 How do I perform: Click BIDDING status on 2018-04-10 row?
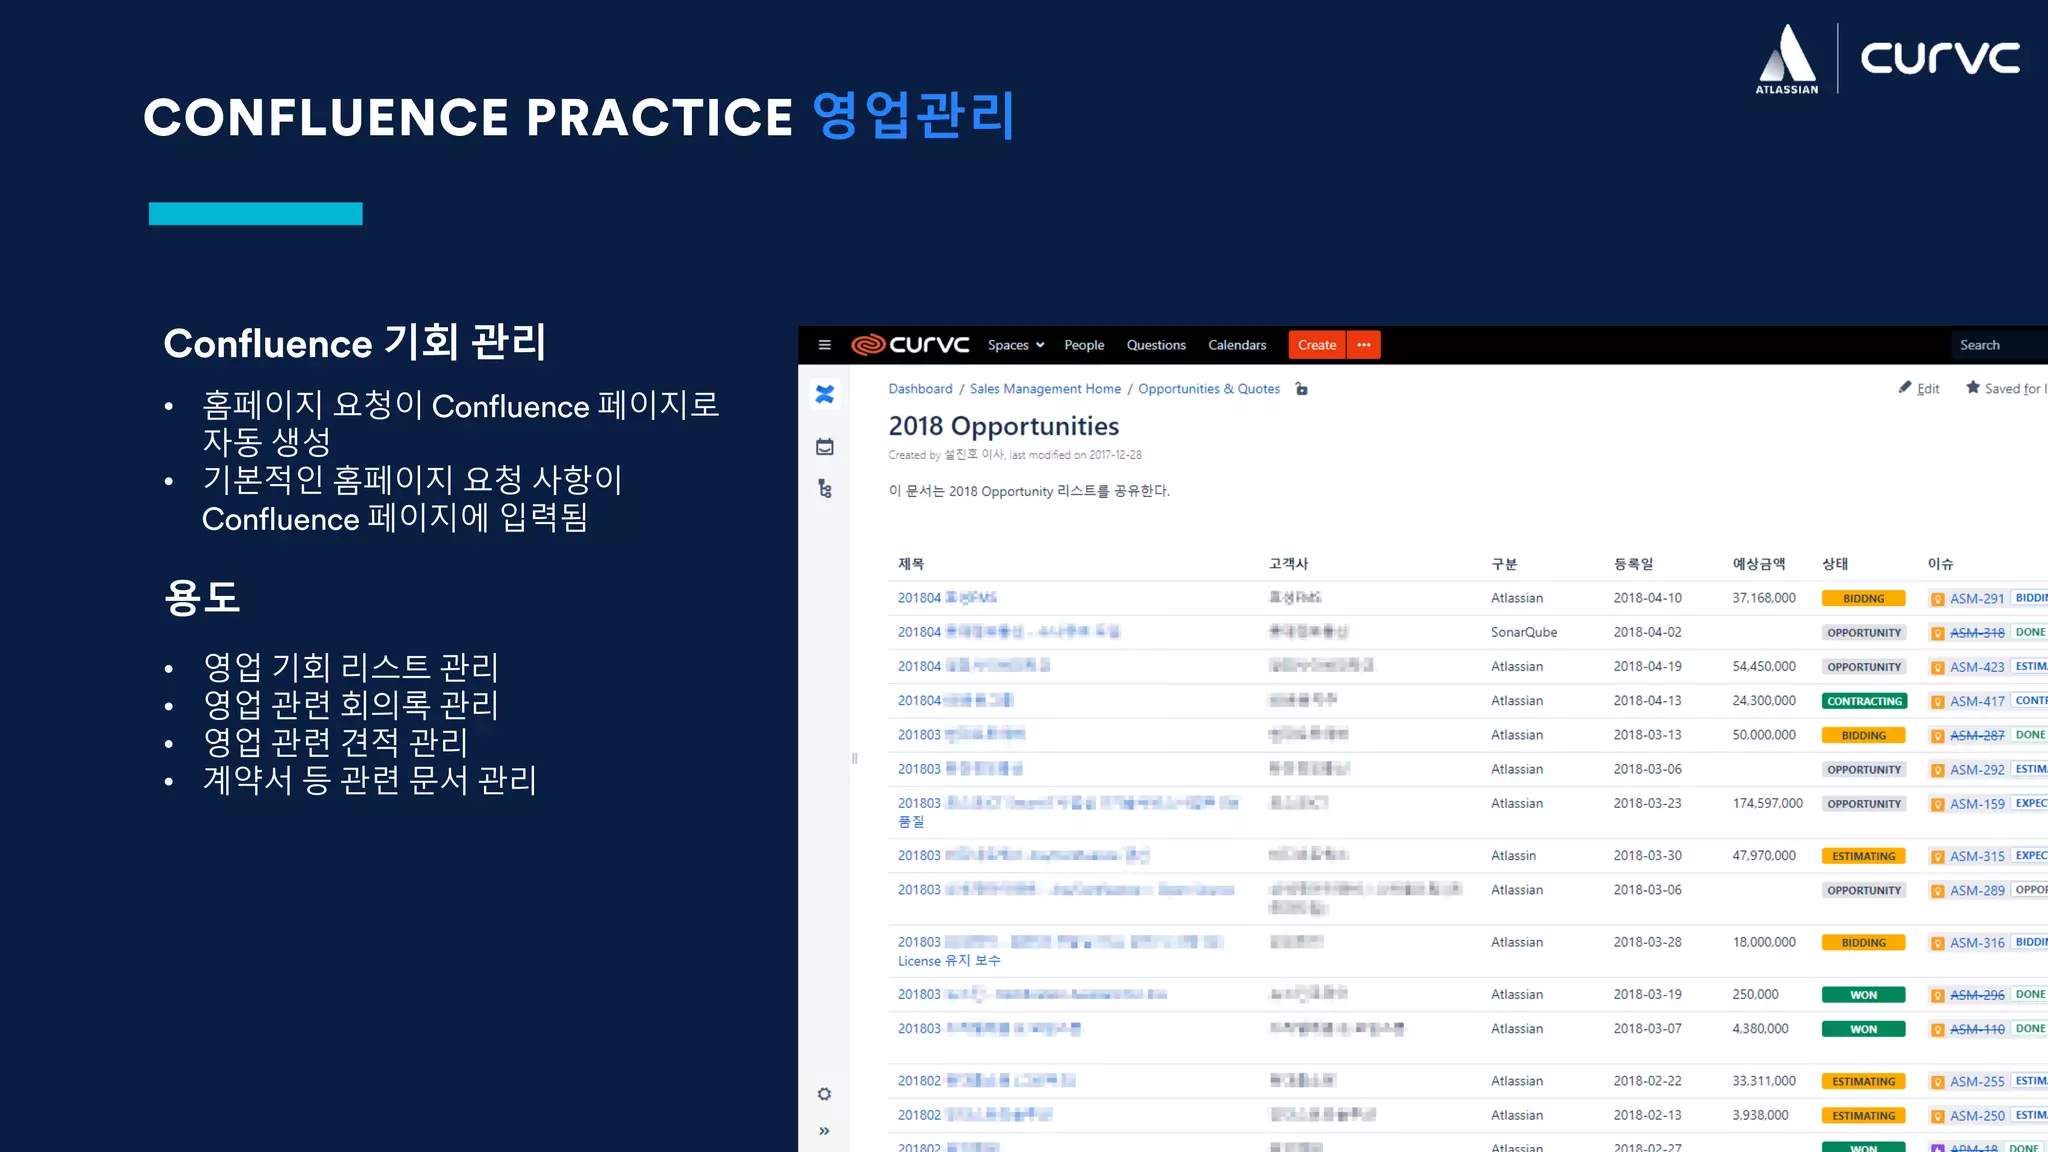pyautogui.click(x=1863, y=599)
